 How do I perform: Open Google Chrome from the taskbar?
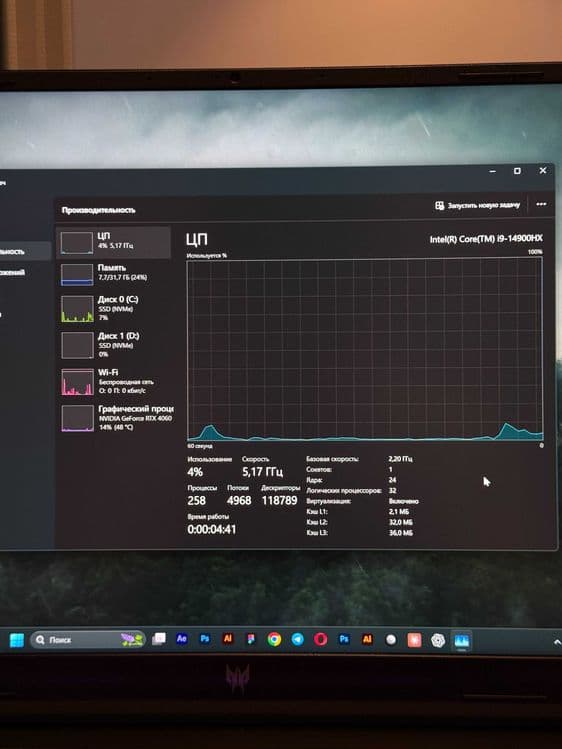coord(274,640)
